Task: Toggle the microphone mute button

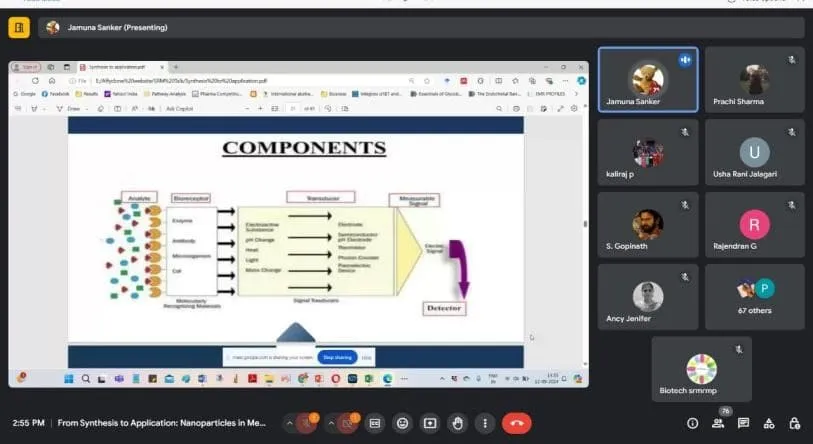Action: [307, 424]
